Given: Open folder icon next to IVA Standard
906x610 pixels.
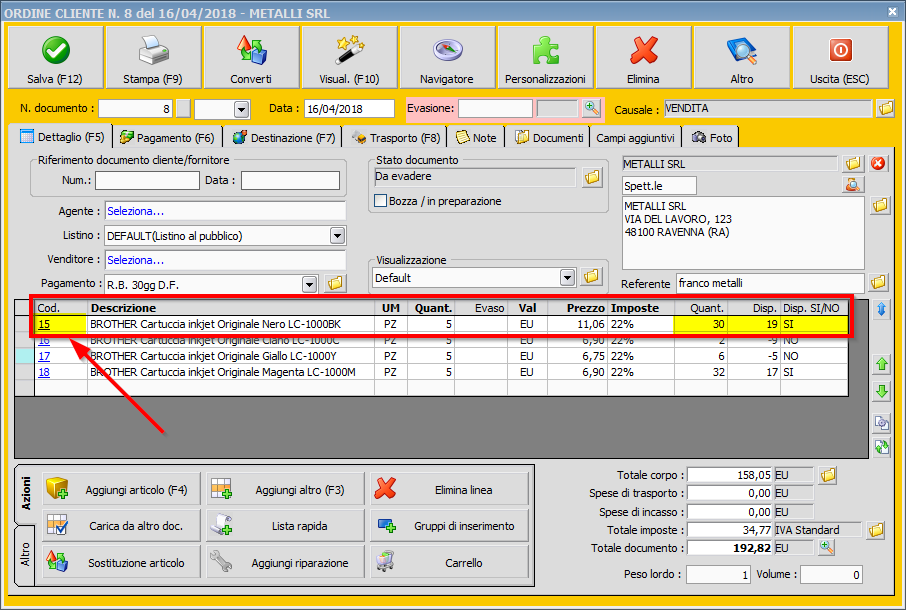Looking at the screenshot, I should pyautogui.click(x=876, y=530).
